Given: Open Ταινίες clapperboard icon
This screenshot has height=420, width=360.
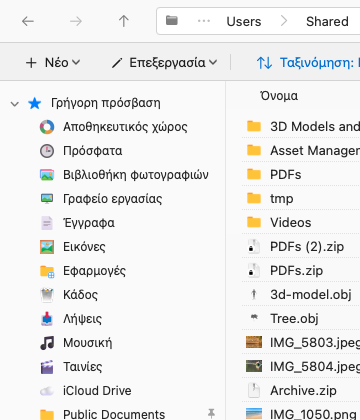Looking at the screenshot, I should [x=47, y=367].
